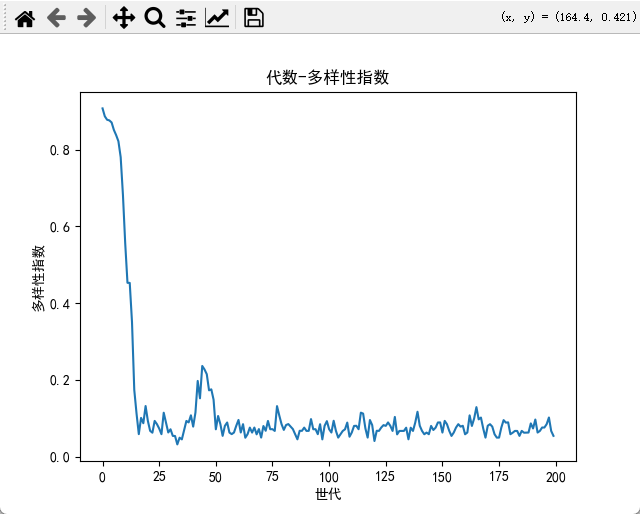Go forward to the next view

pyautogui.click(x=87, y=17)
